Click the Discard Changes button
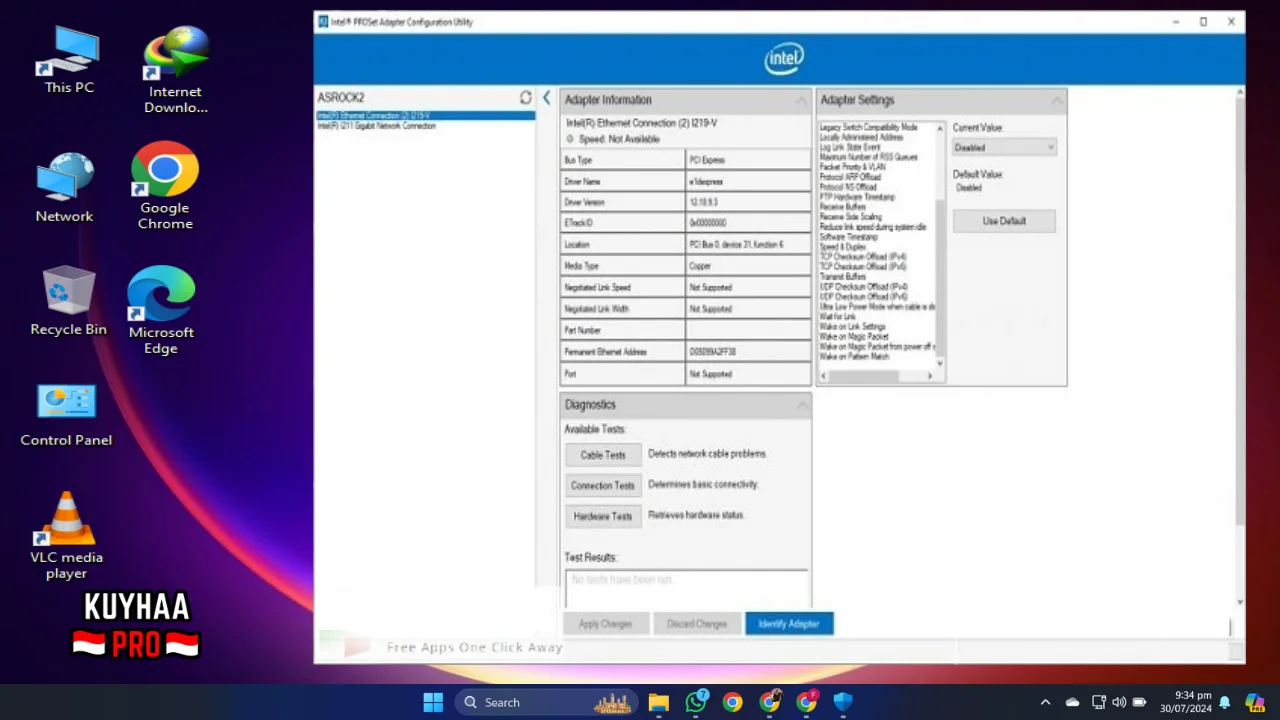 [x=697, y=624]
